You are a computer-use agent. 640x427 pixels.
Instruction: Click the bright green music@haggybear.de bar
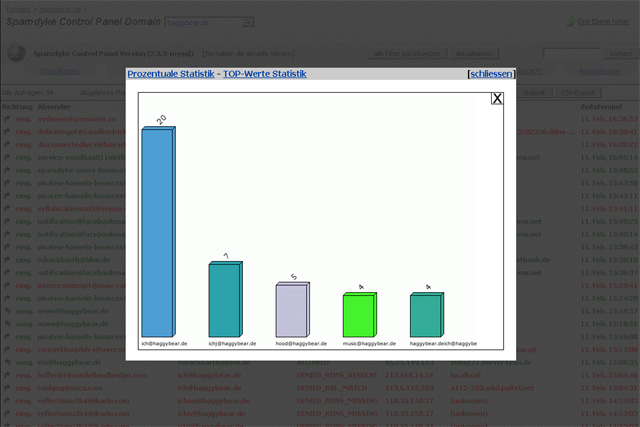pos(360,315)
